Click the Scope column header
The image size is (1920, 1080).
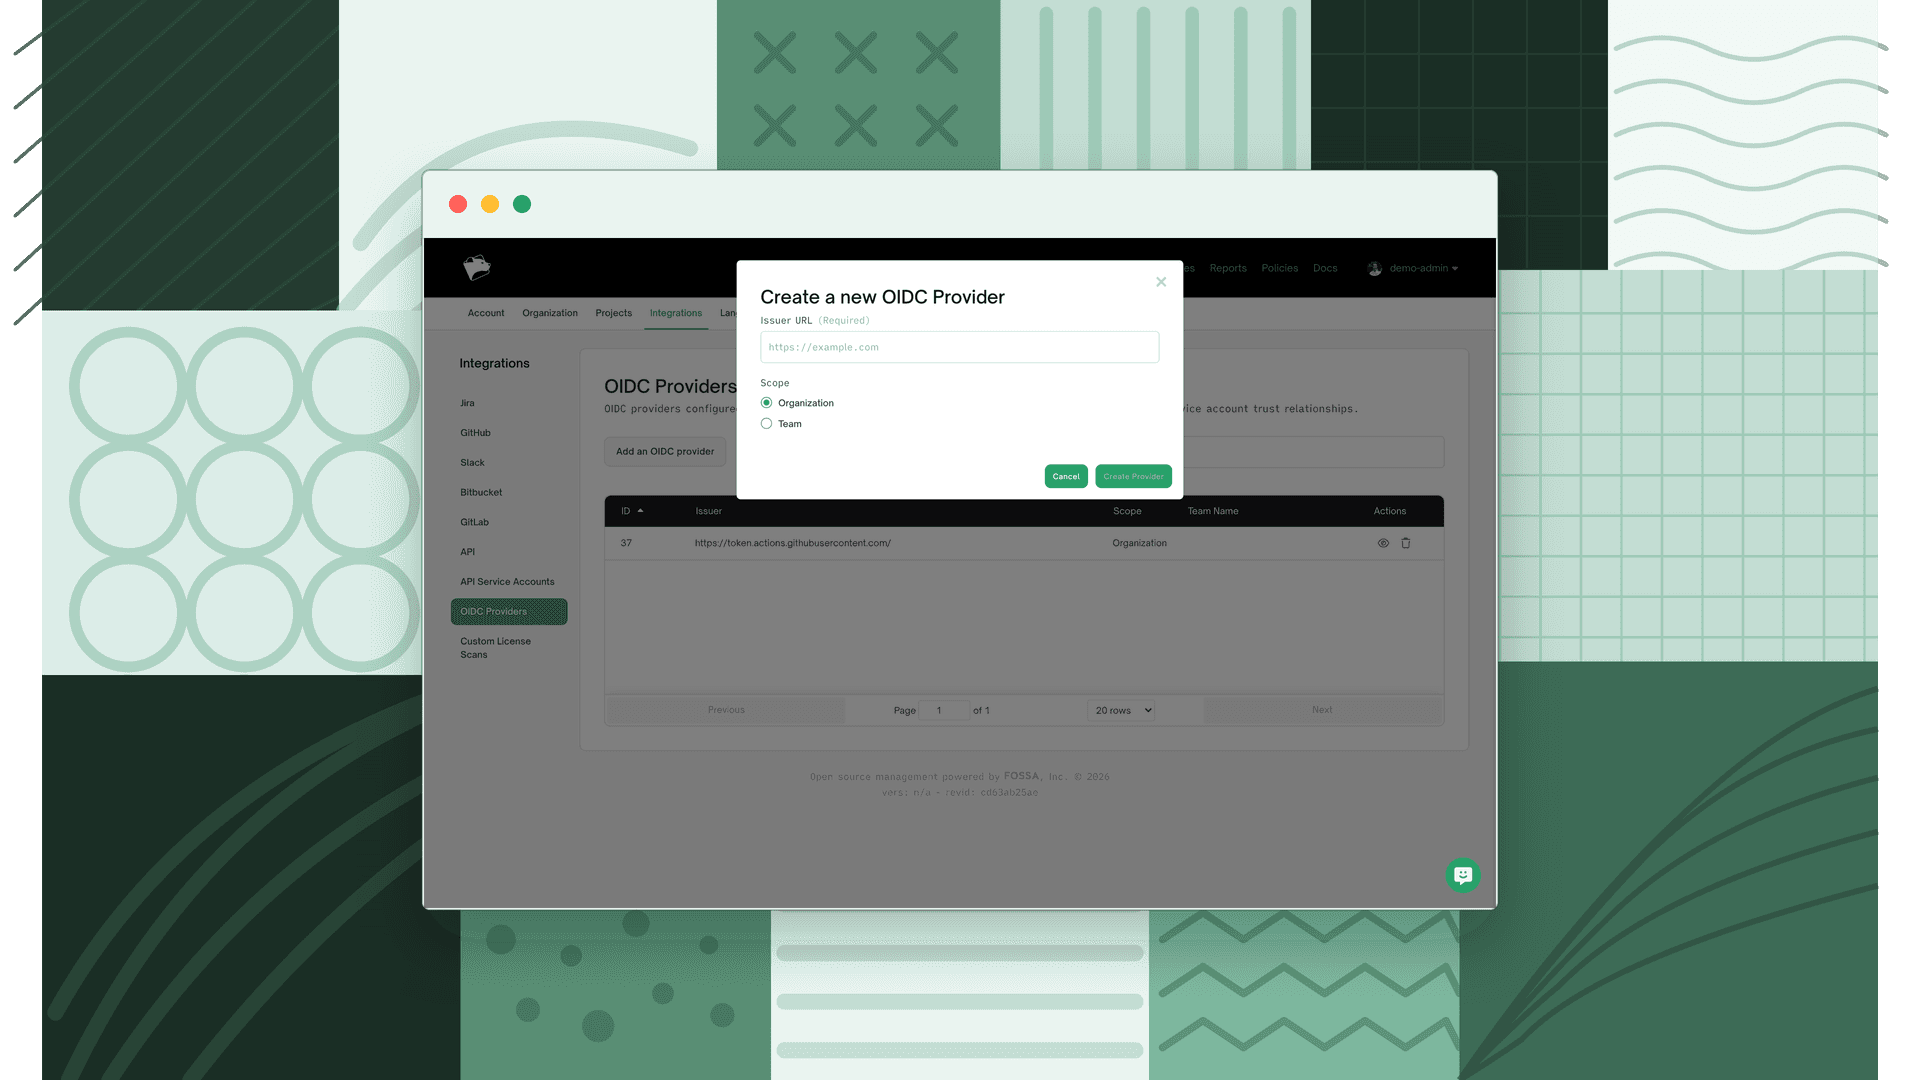click(x=1127, y=511)
